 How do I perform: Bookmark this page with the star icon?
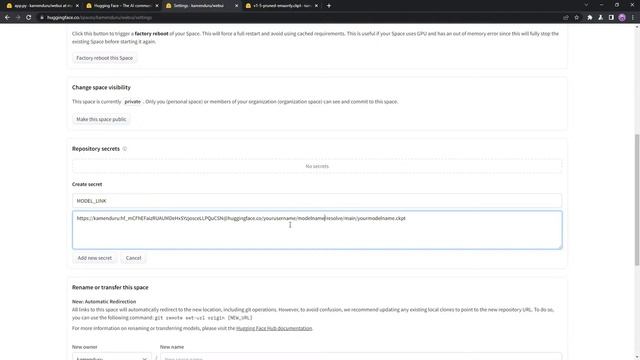pos(576,18)
